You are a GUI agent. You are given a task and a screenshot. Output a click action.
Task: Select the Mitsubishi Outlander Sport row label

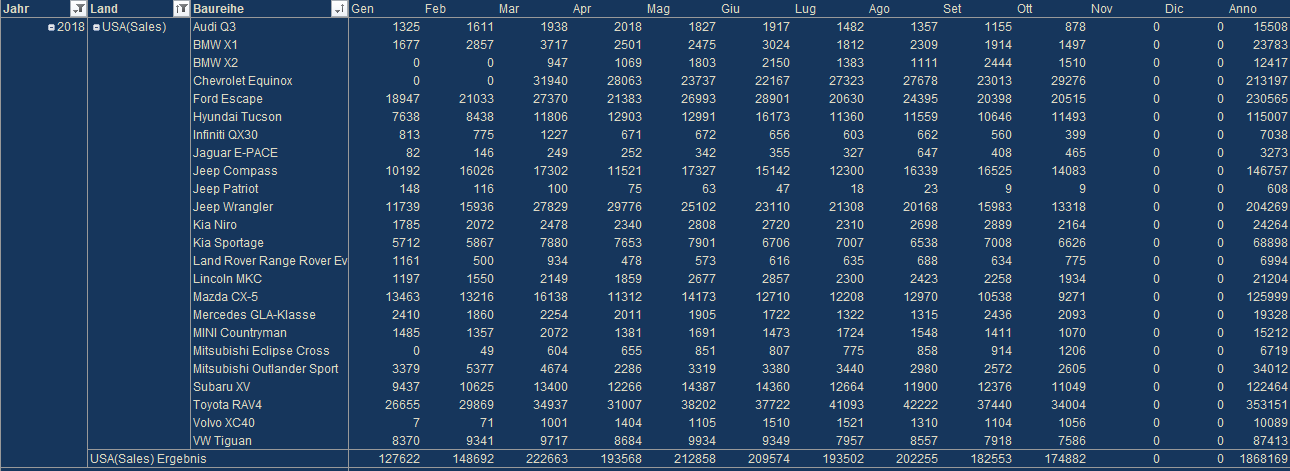tap(266, 369)
